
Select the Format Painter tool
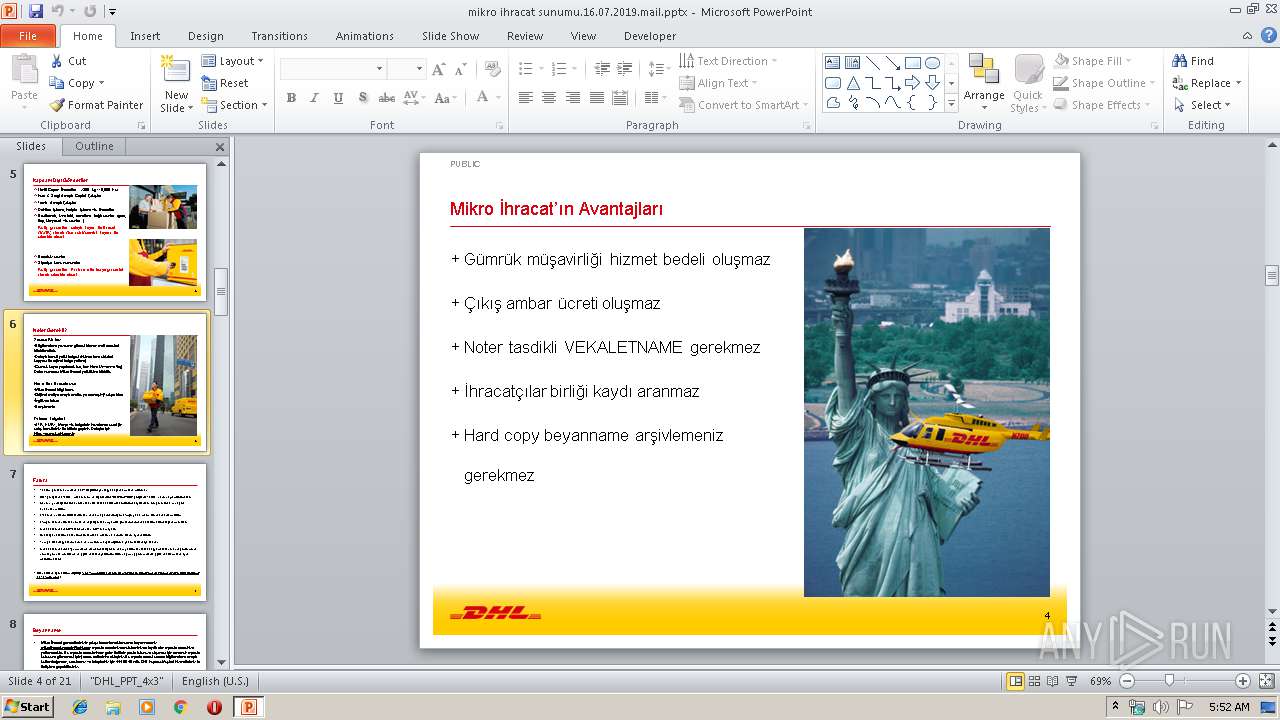(x=97, y=105)
